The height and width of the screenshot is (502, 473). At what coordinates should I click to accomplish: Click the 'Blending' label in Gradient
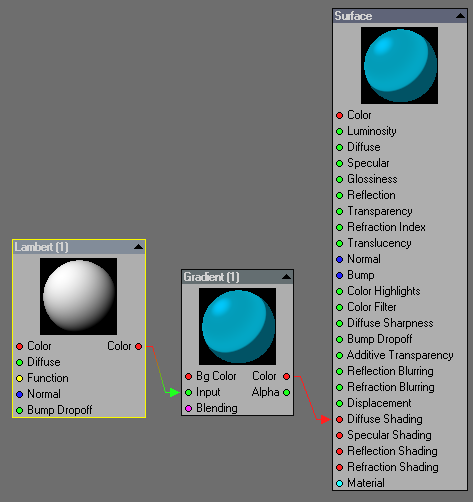[x=217, y=408]
